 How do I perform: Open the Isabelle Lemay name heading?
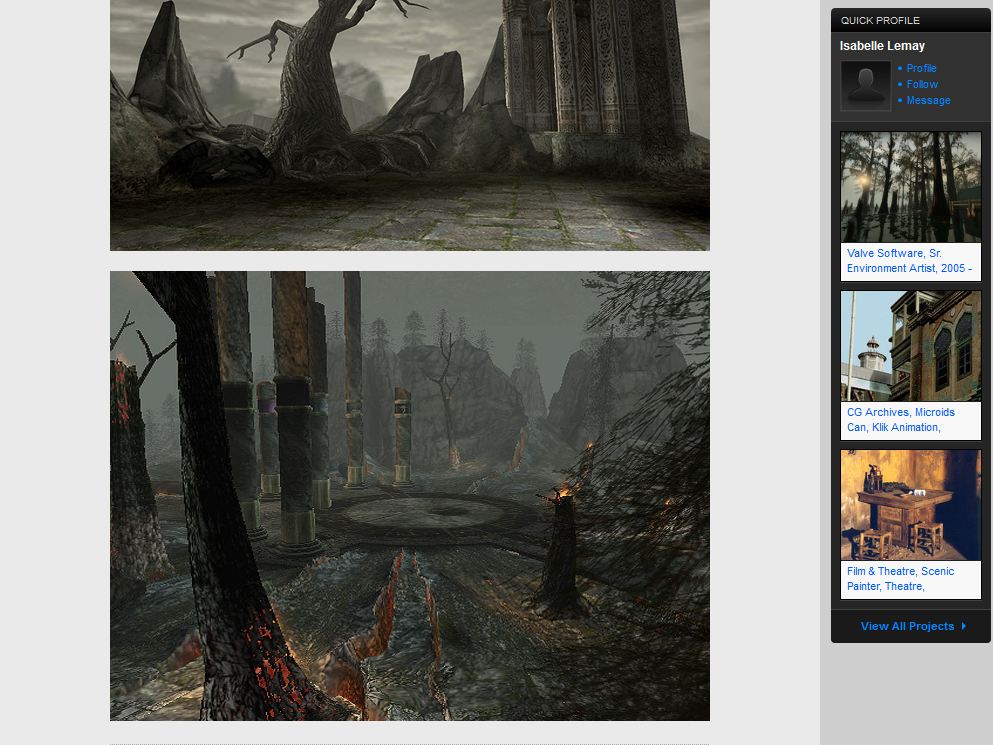tap(882, 46)
